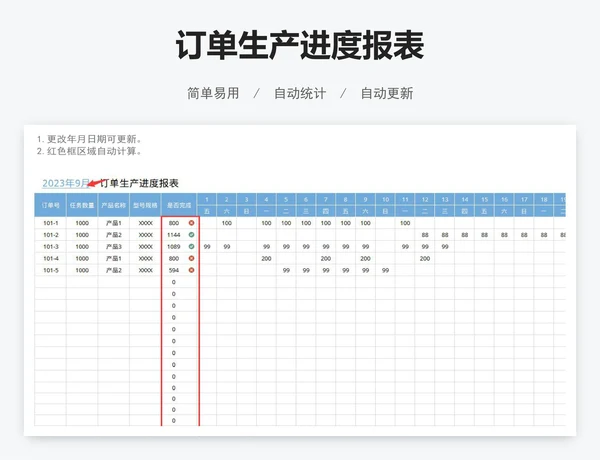Click the 自动更新 subtitle text
The image size is (600, 460).
click(387, 93)
